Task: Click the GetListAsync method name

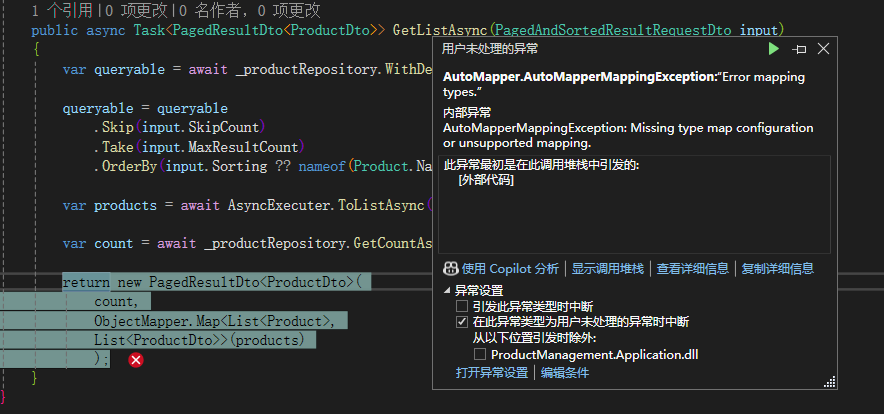Action: point(440,30)
